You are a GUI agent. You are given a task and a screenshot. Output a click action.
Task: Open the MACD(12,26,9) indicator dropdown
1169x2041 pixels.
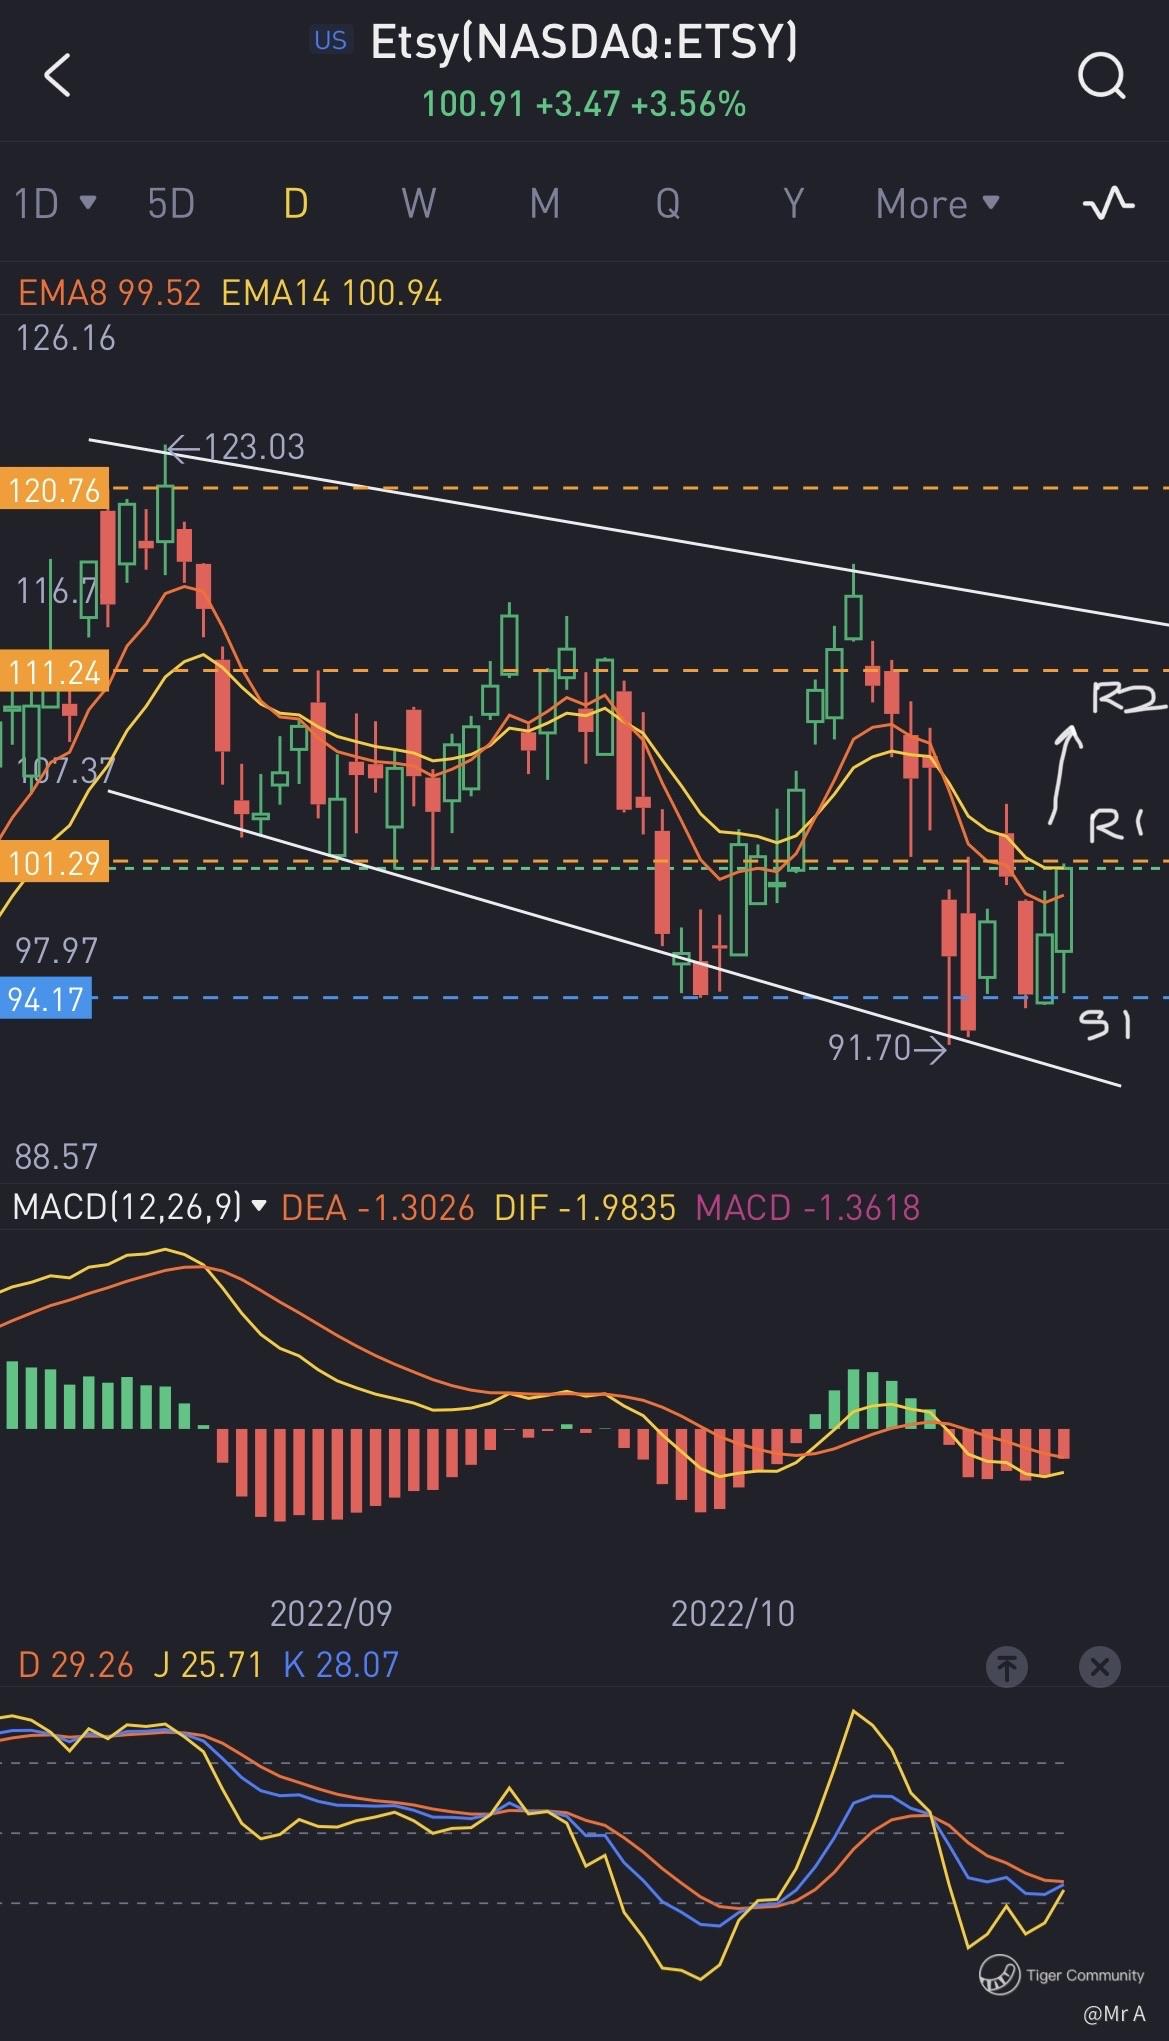139,1207
